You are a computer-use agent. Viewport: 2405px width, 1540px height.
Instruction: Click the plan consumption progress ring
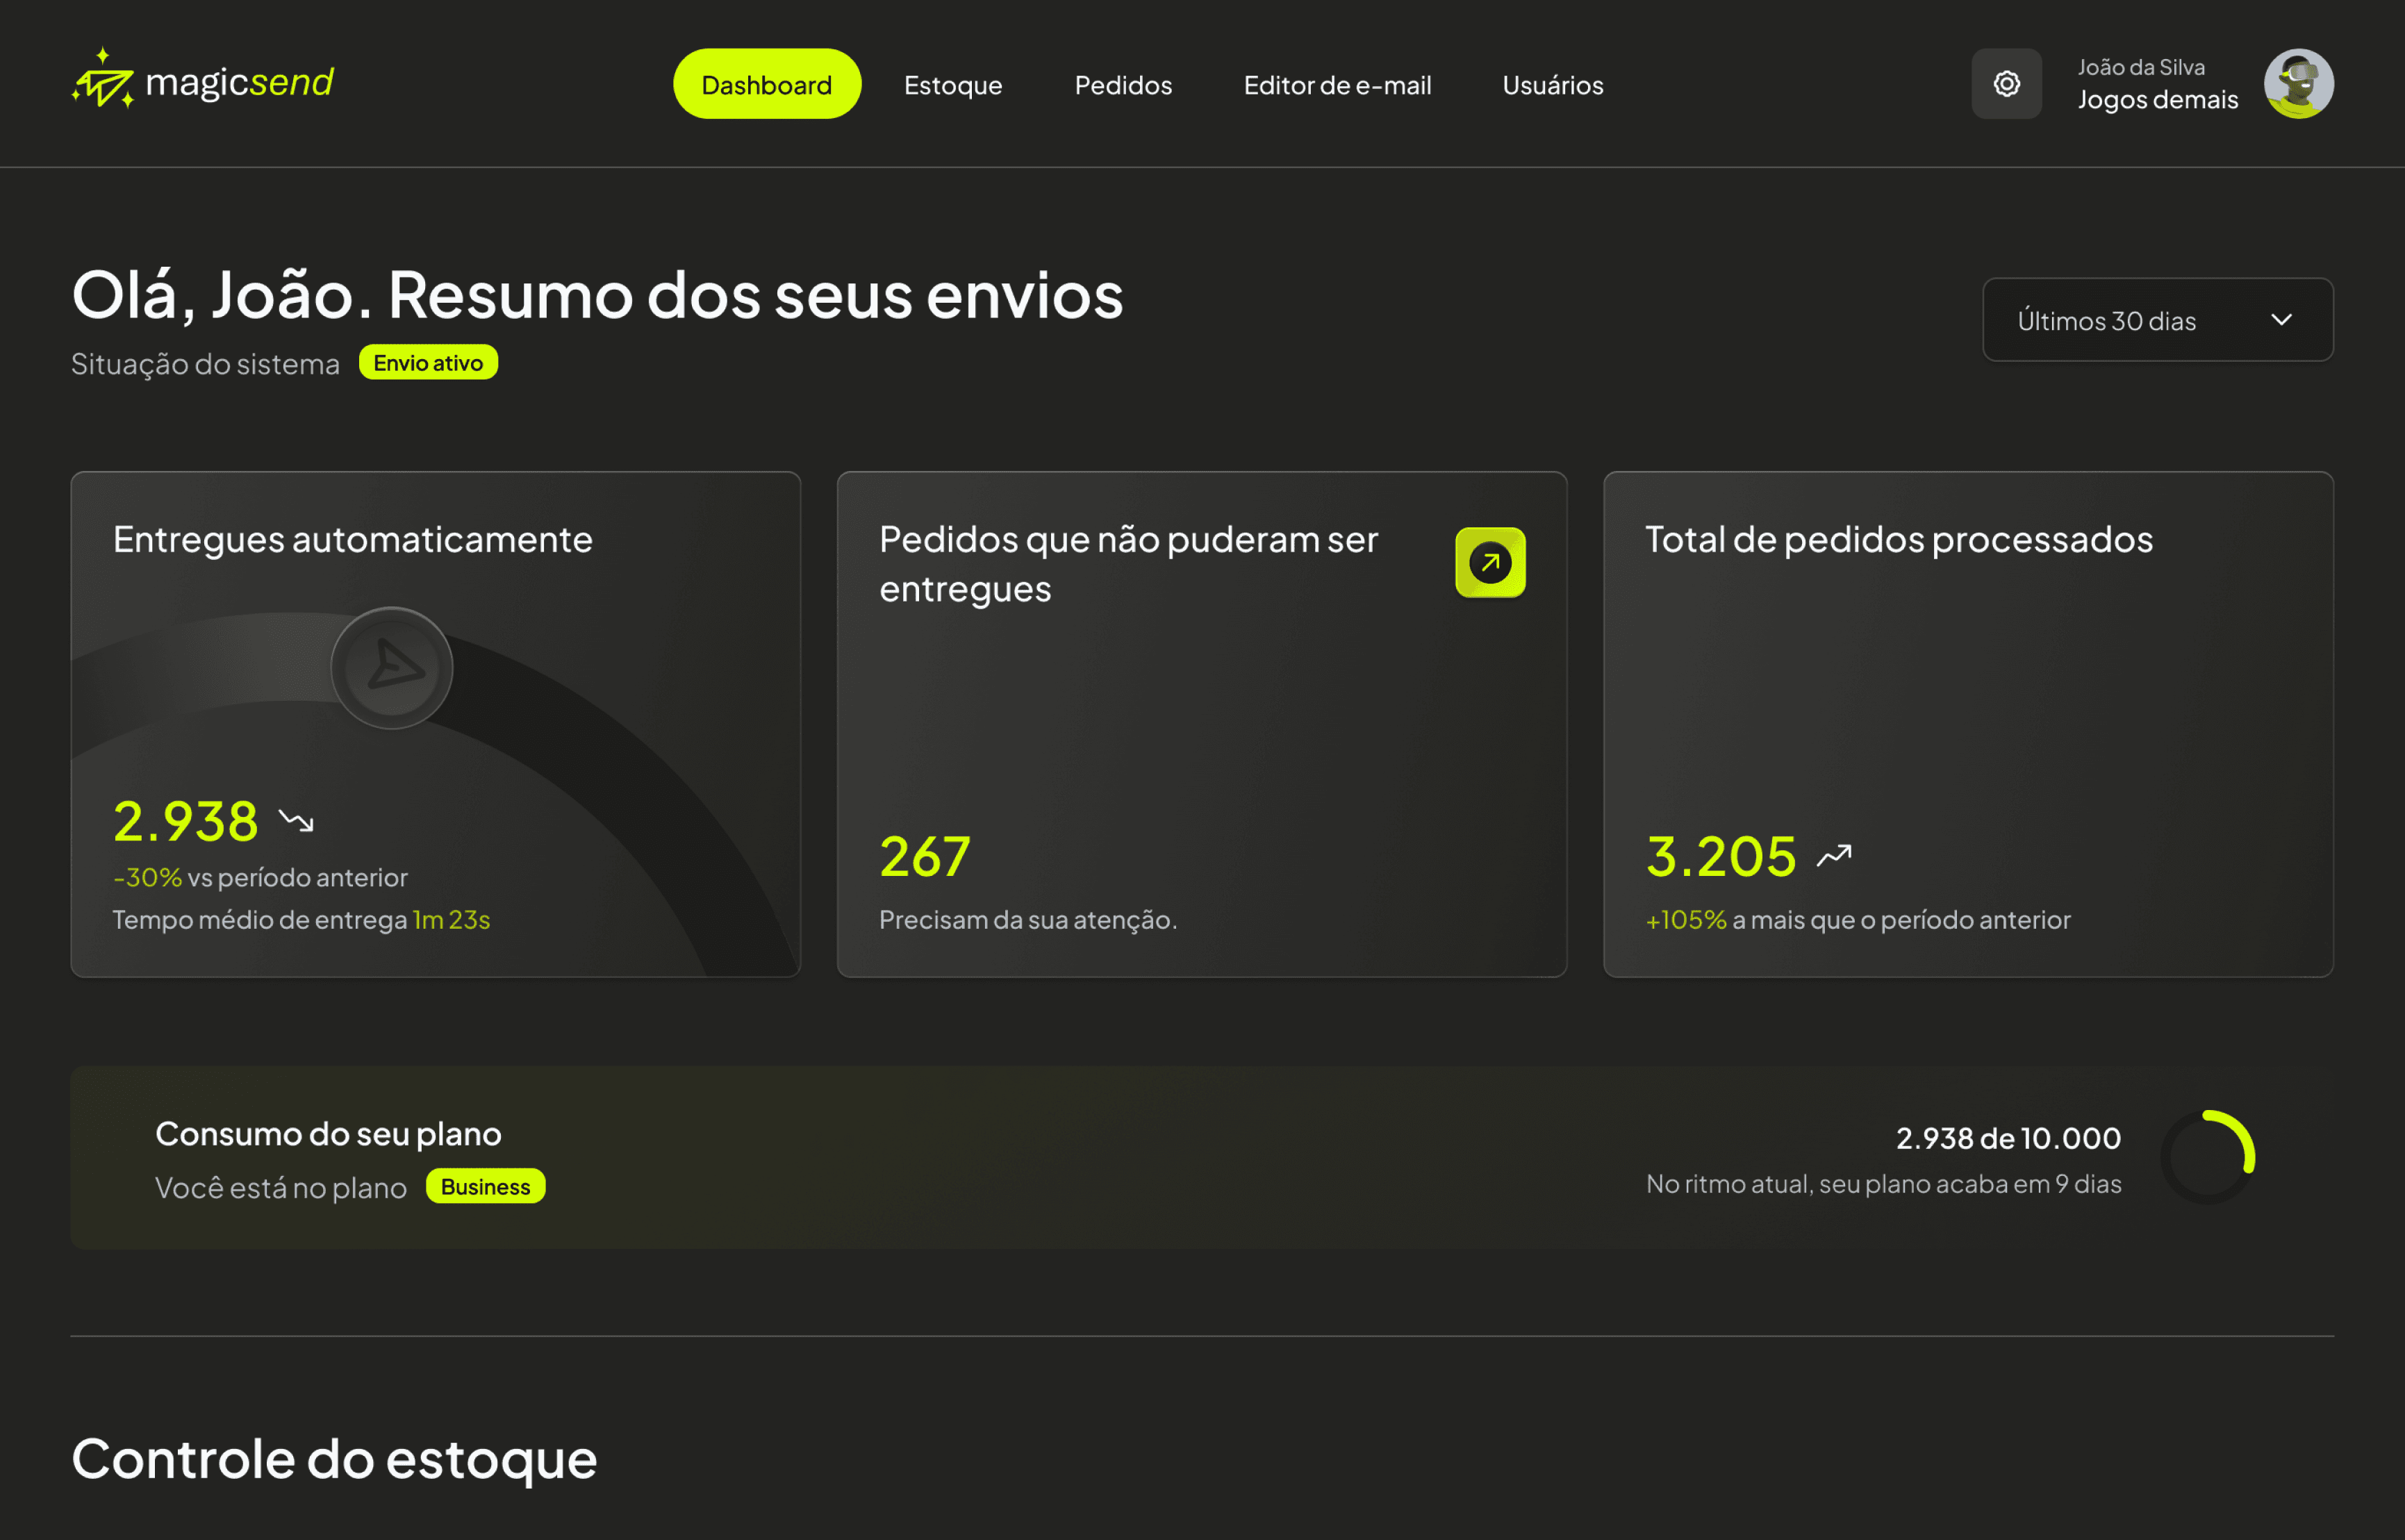pos(2208,1157)
